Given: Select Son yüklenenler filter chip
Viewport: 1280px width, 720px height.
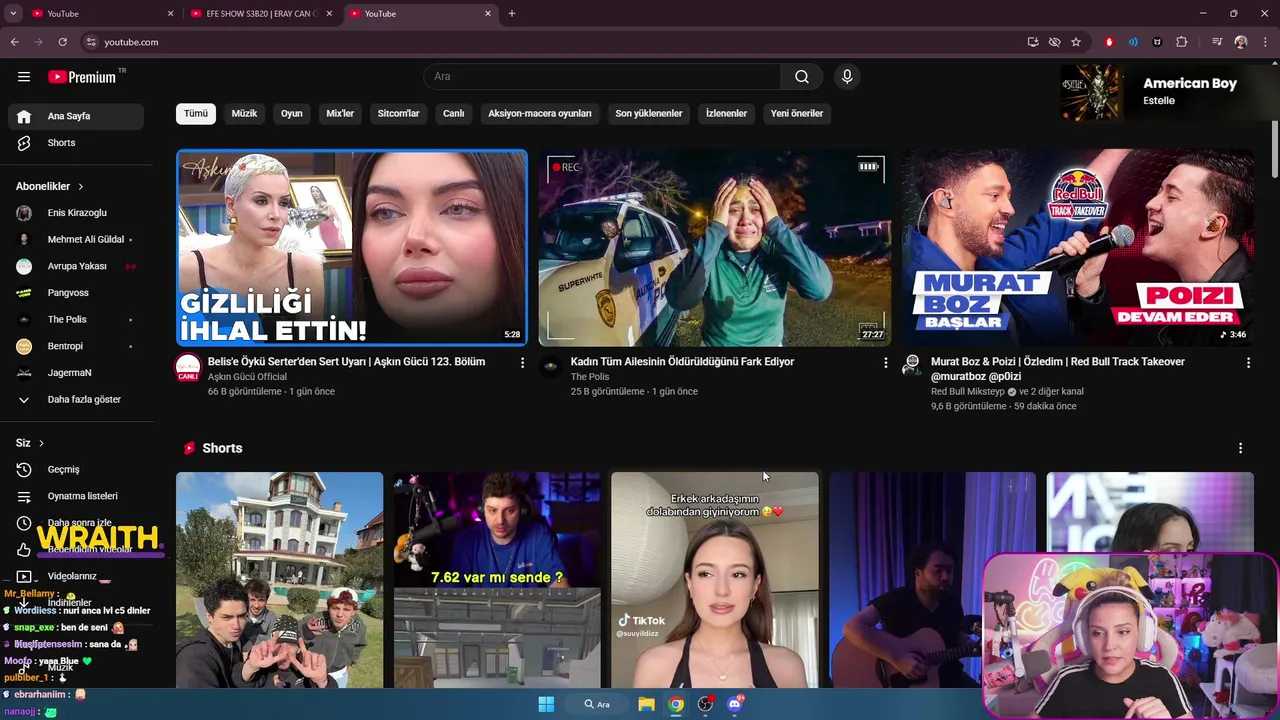Looking at the screenshot, I should click(649, 114).
